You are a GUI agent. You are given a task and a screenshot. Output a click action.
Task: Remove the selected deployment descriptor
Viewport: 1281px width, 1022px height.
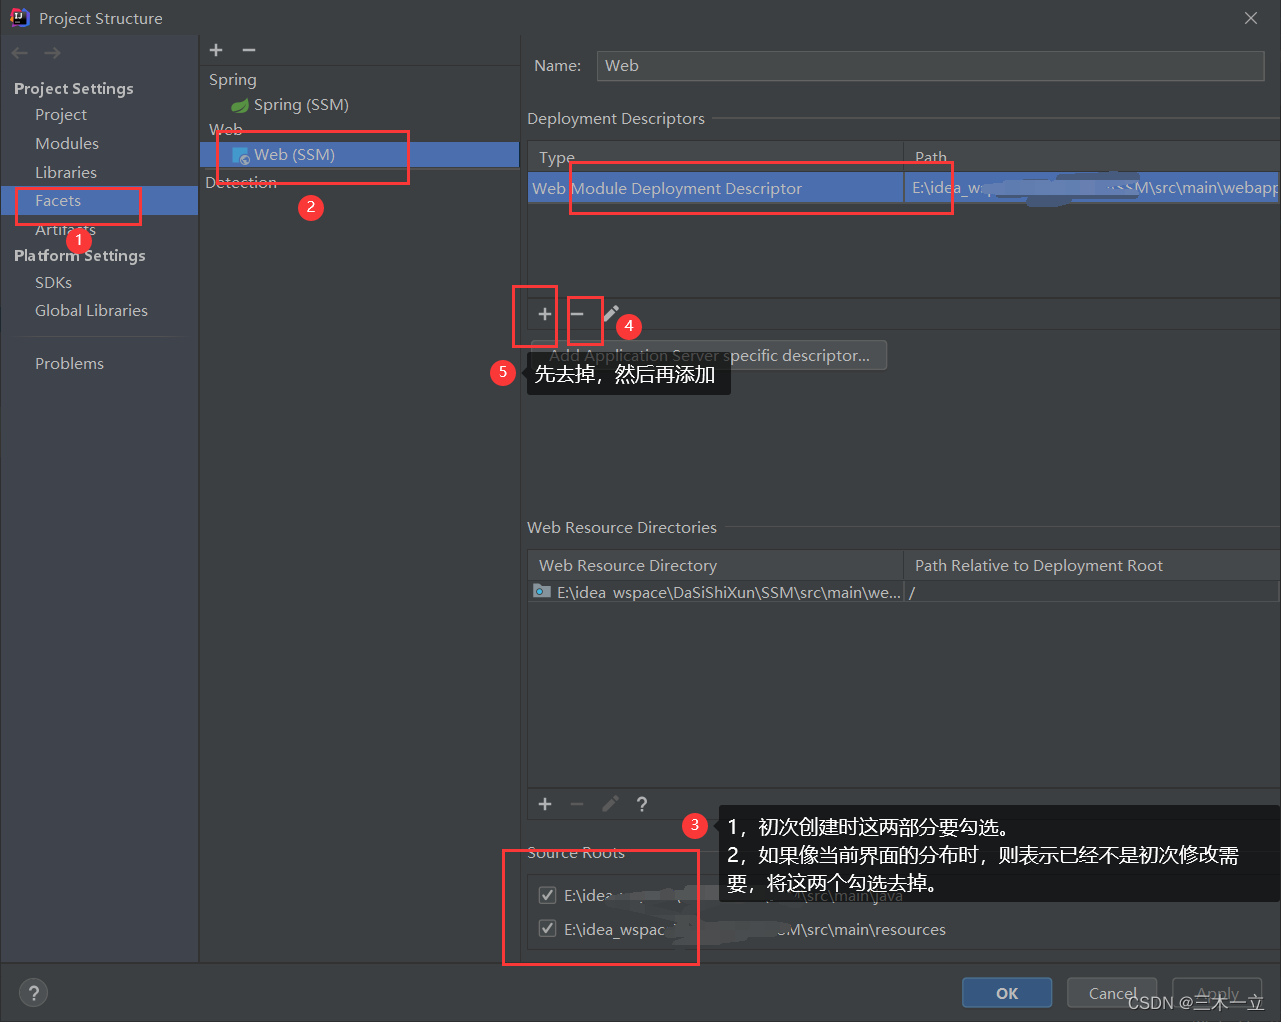point(577,314)
